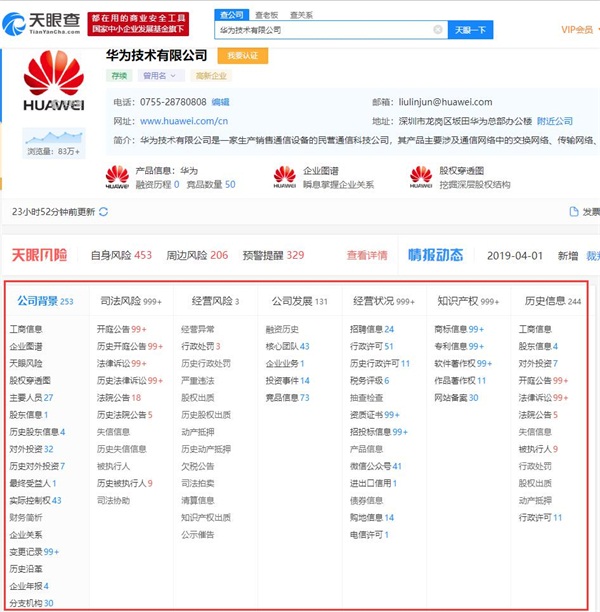The width and height of the screenshot is (600, 612).
Task: Switch to the 查老板 search tab
Action: (x=267, y=15)
